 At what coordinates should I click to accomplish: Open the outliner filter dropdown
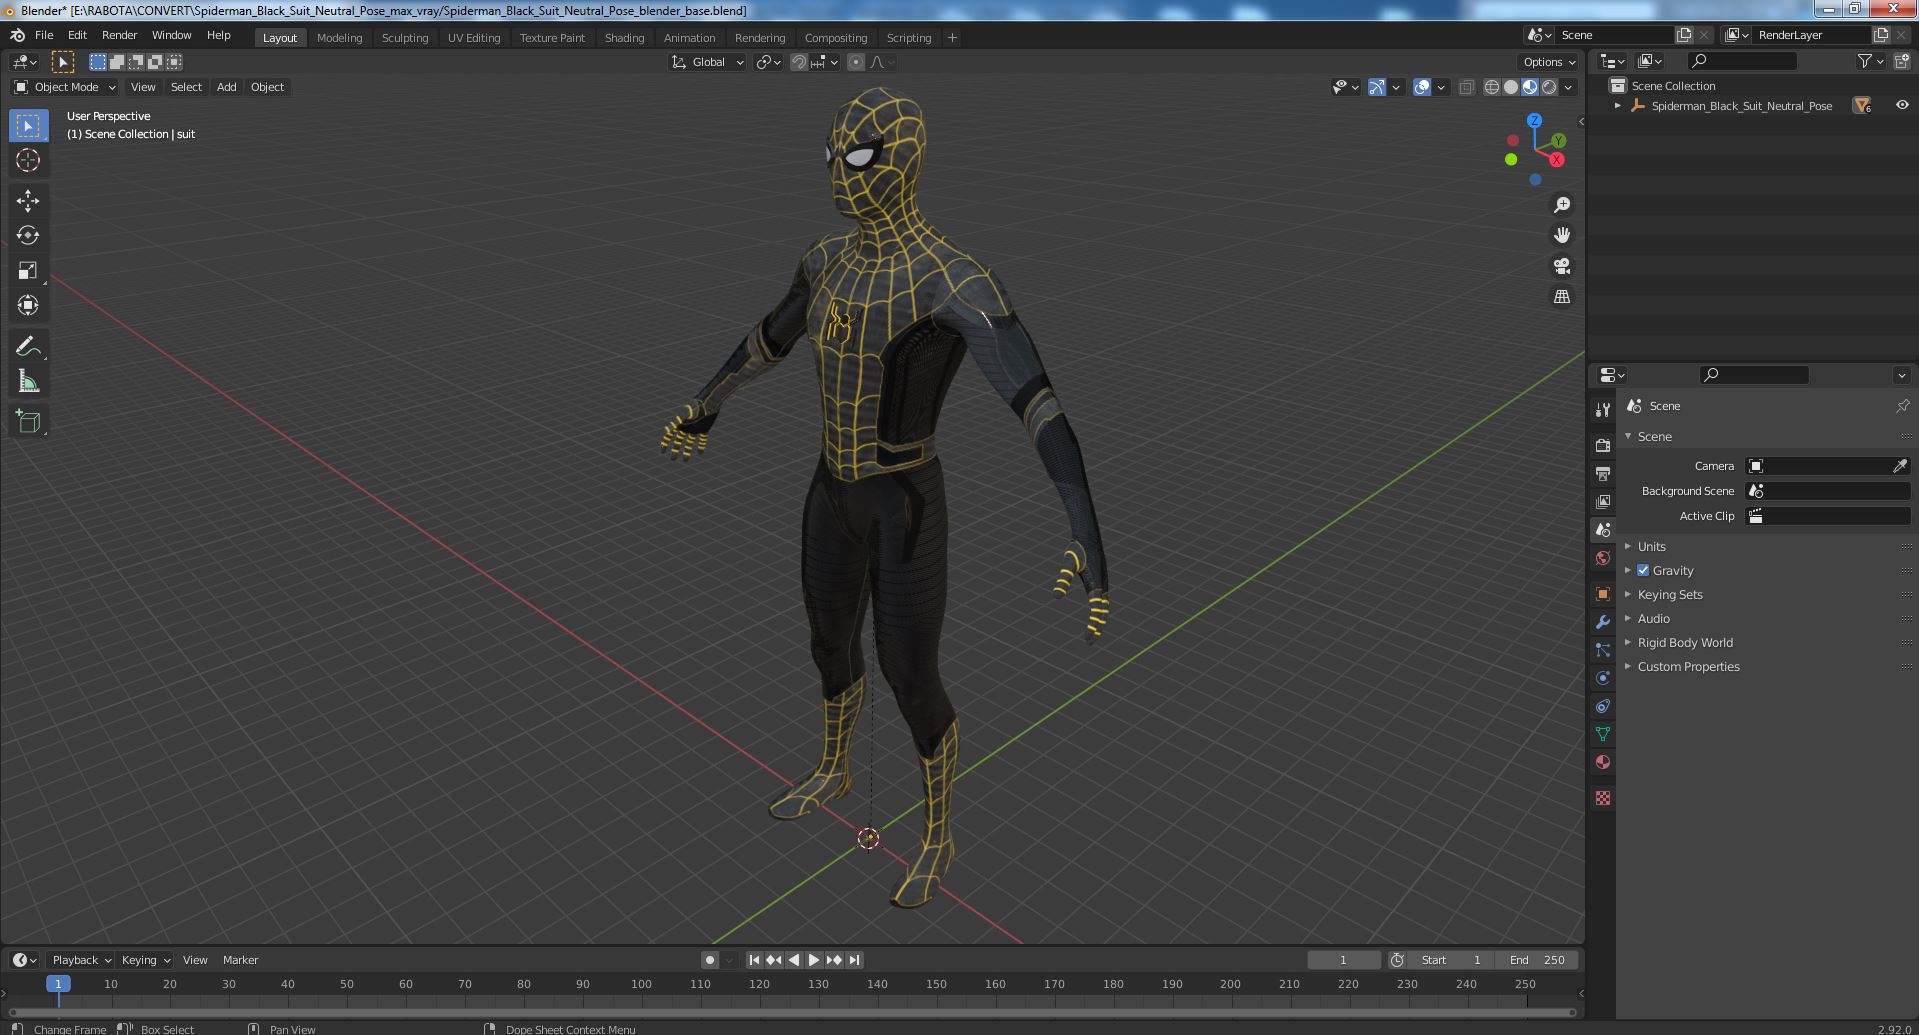click(1871, 61)
